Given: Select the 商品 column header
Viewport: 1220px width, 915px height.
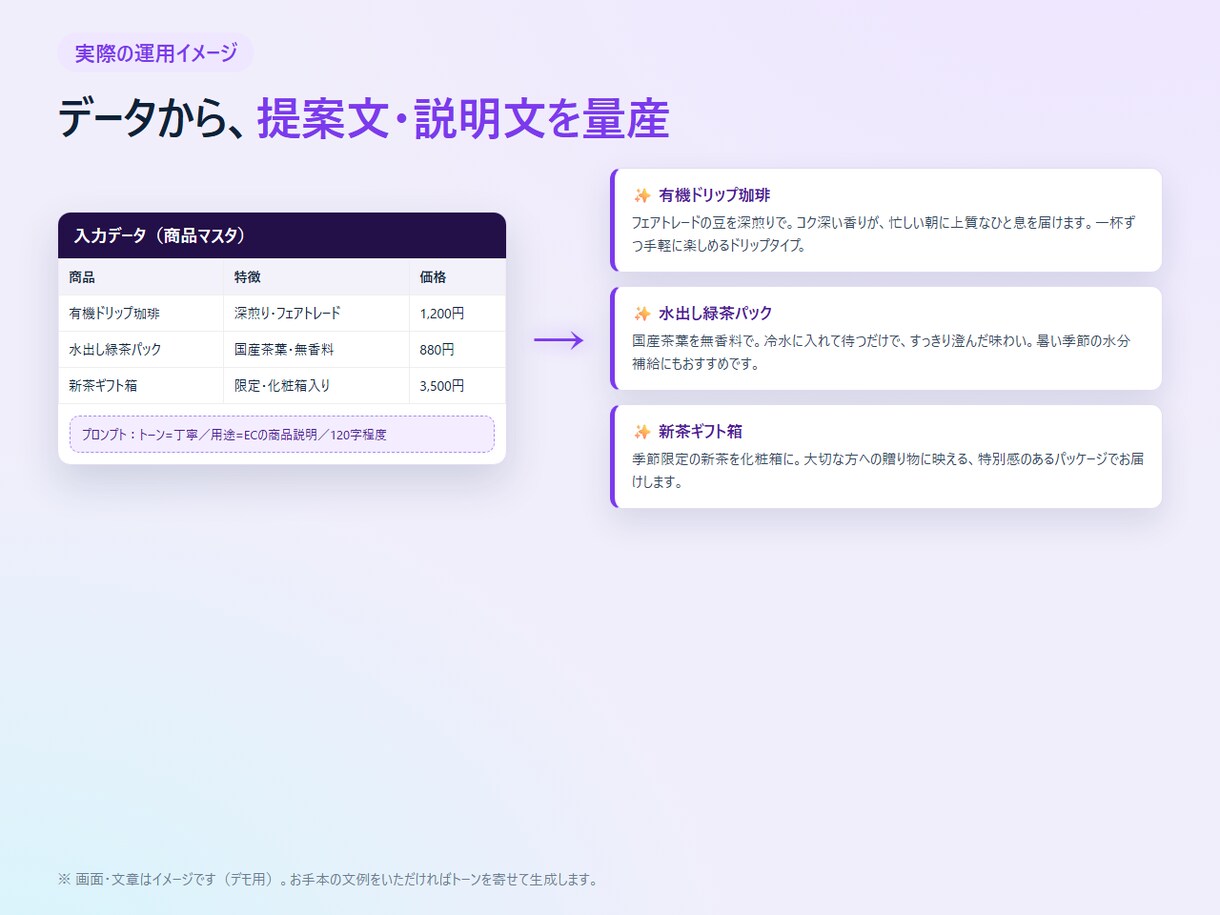Looking at the screenshot, I should pos(140,277).
